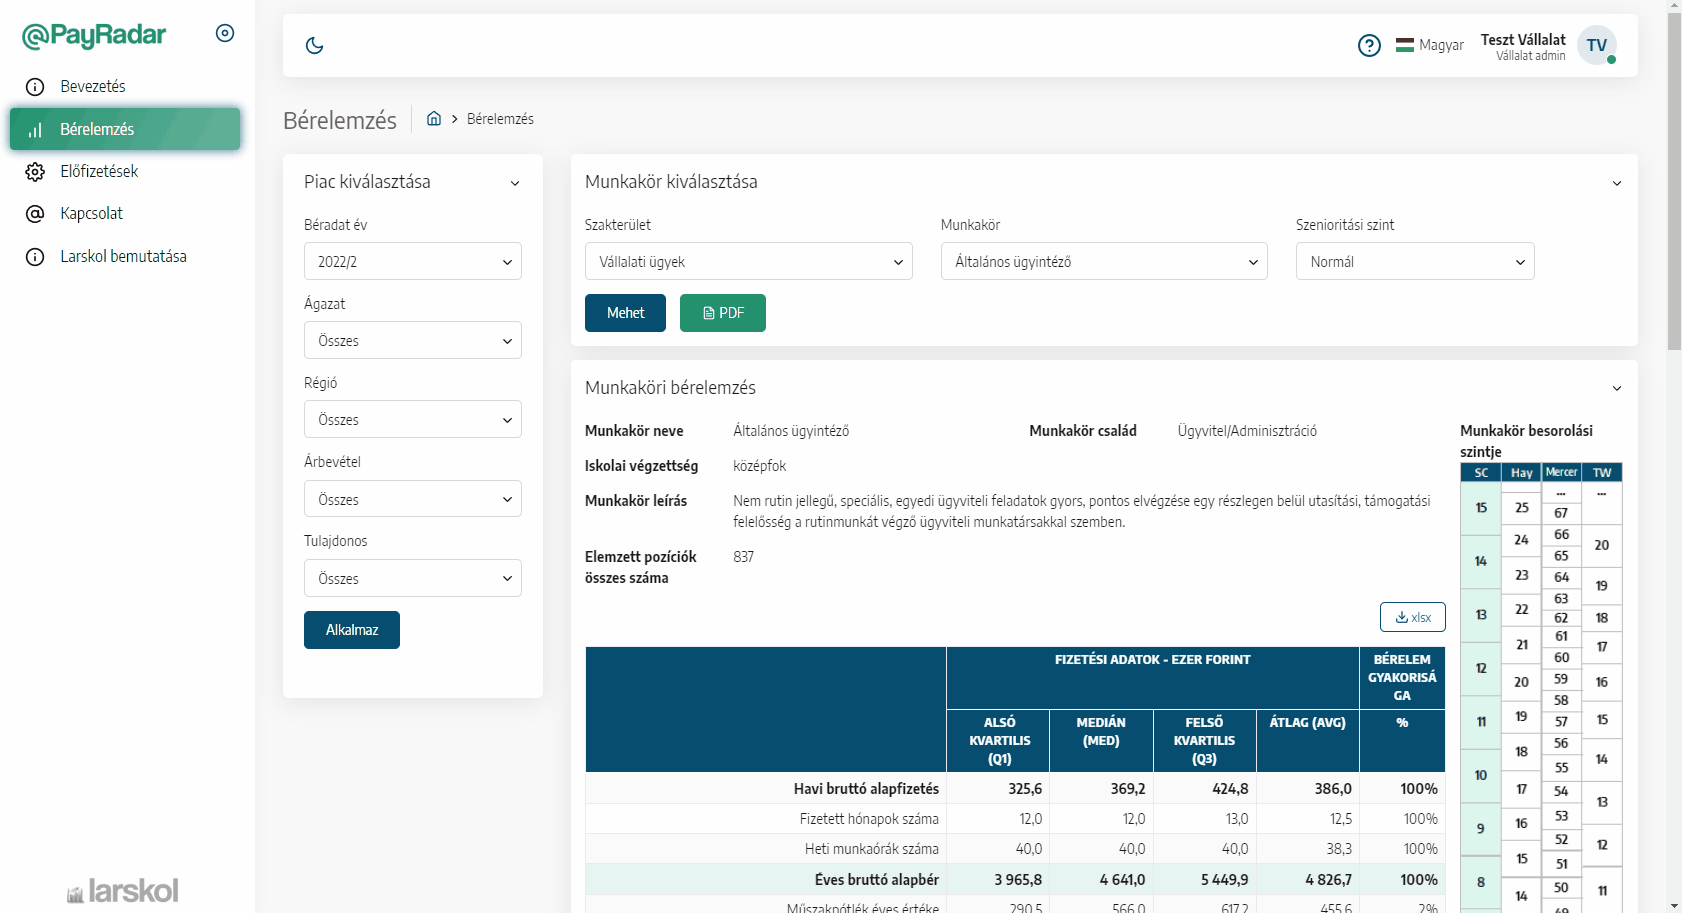Screen dimensions: 1682x913
Task: Export report with PDF button
Action: pos(722,313)
